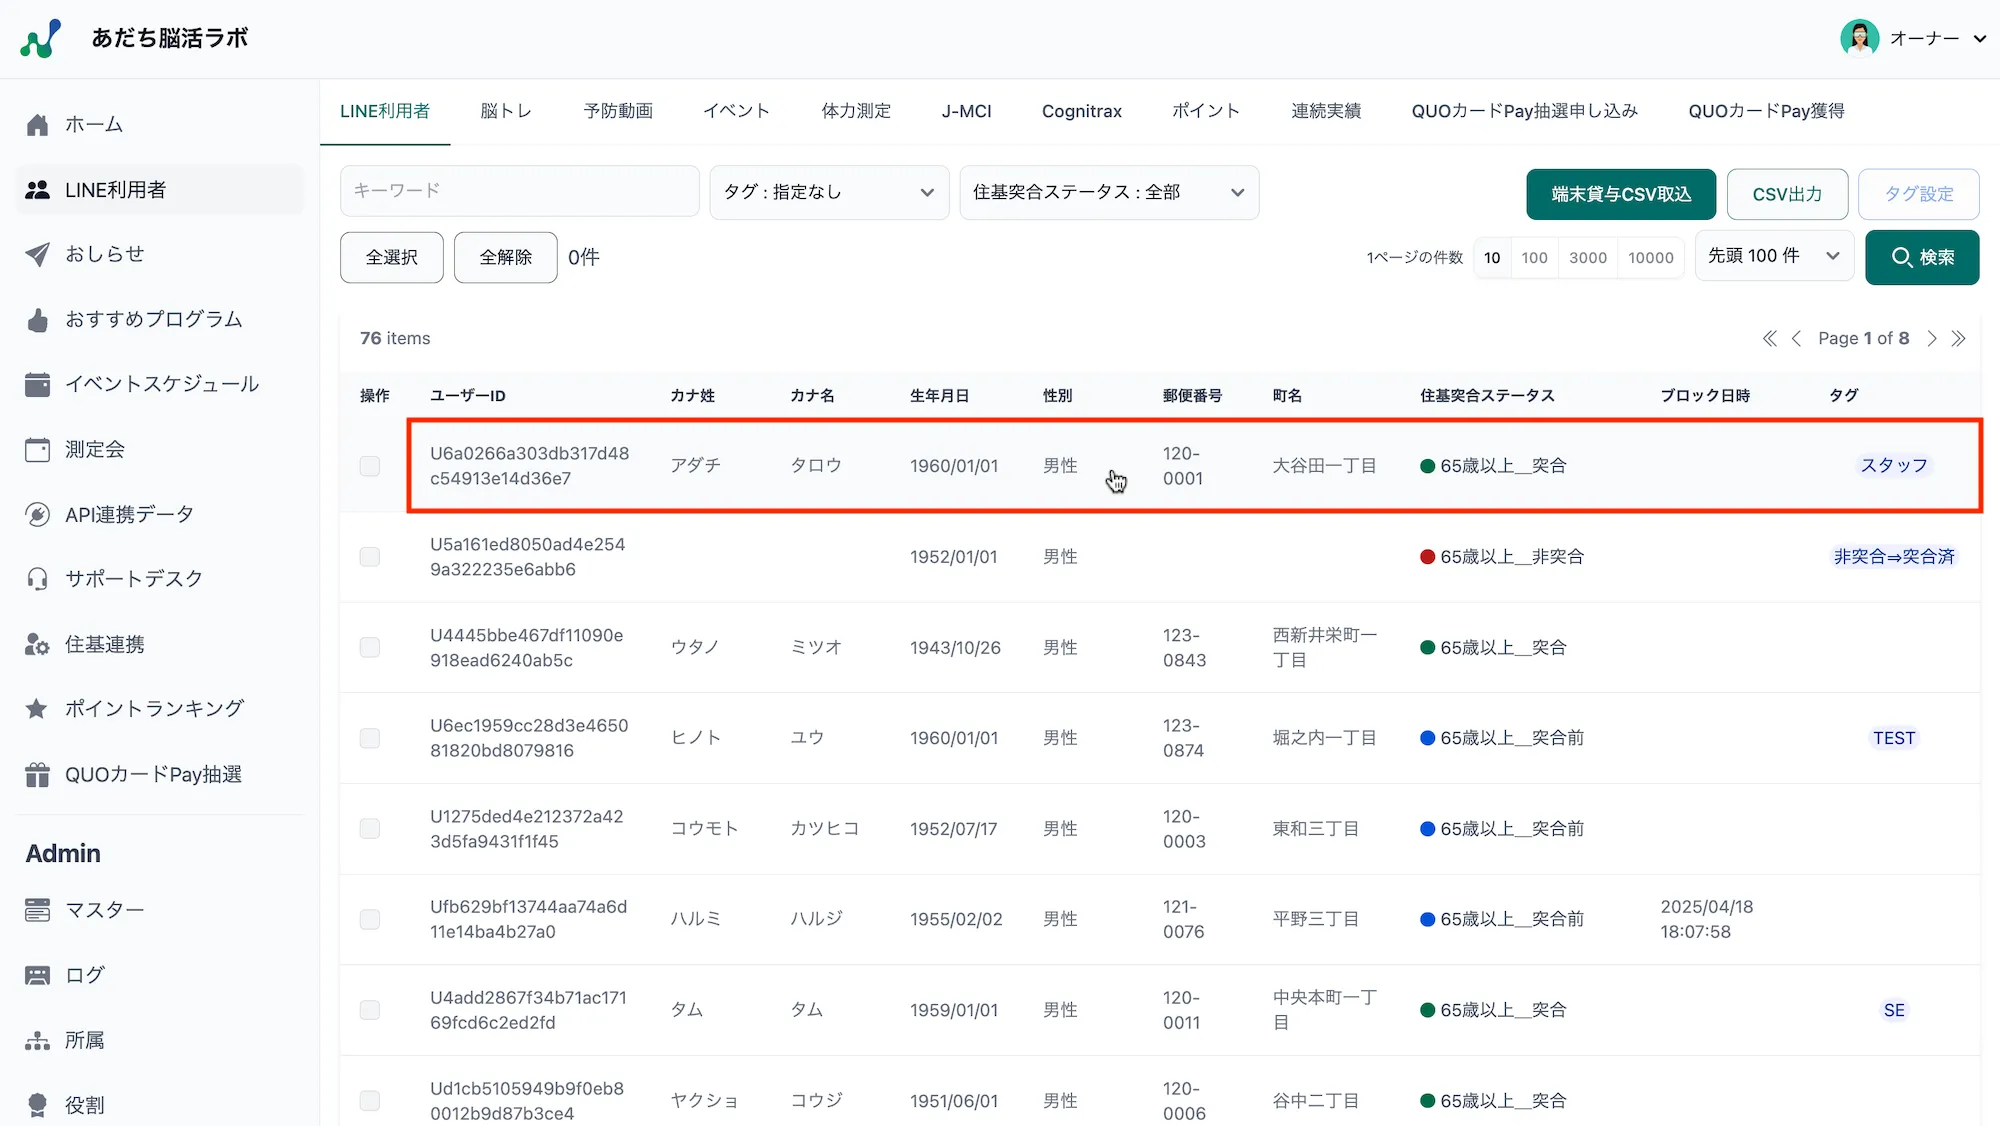The width and height of the screenshot is (2000, 1126).
Task: Click inside the キーワード search field
Action: [519, 190]
